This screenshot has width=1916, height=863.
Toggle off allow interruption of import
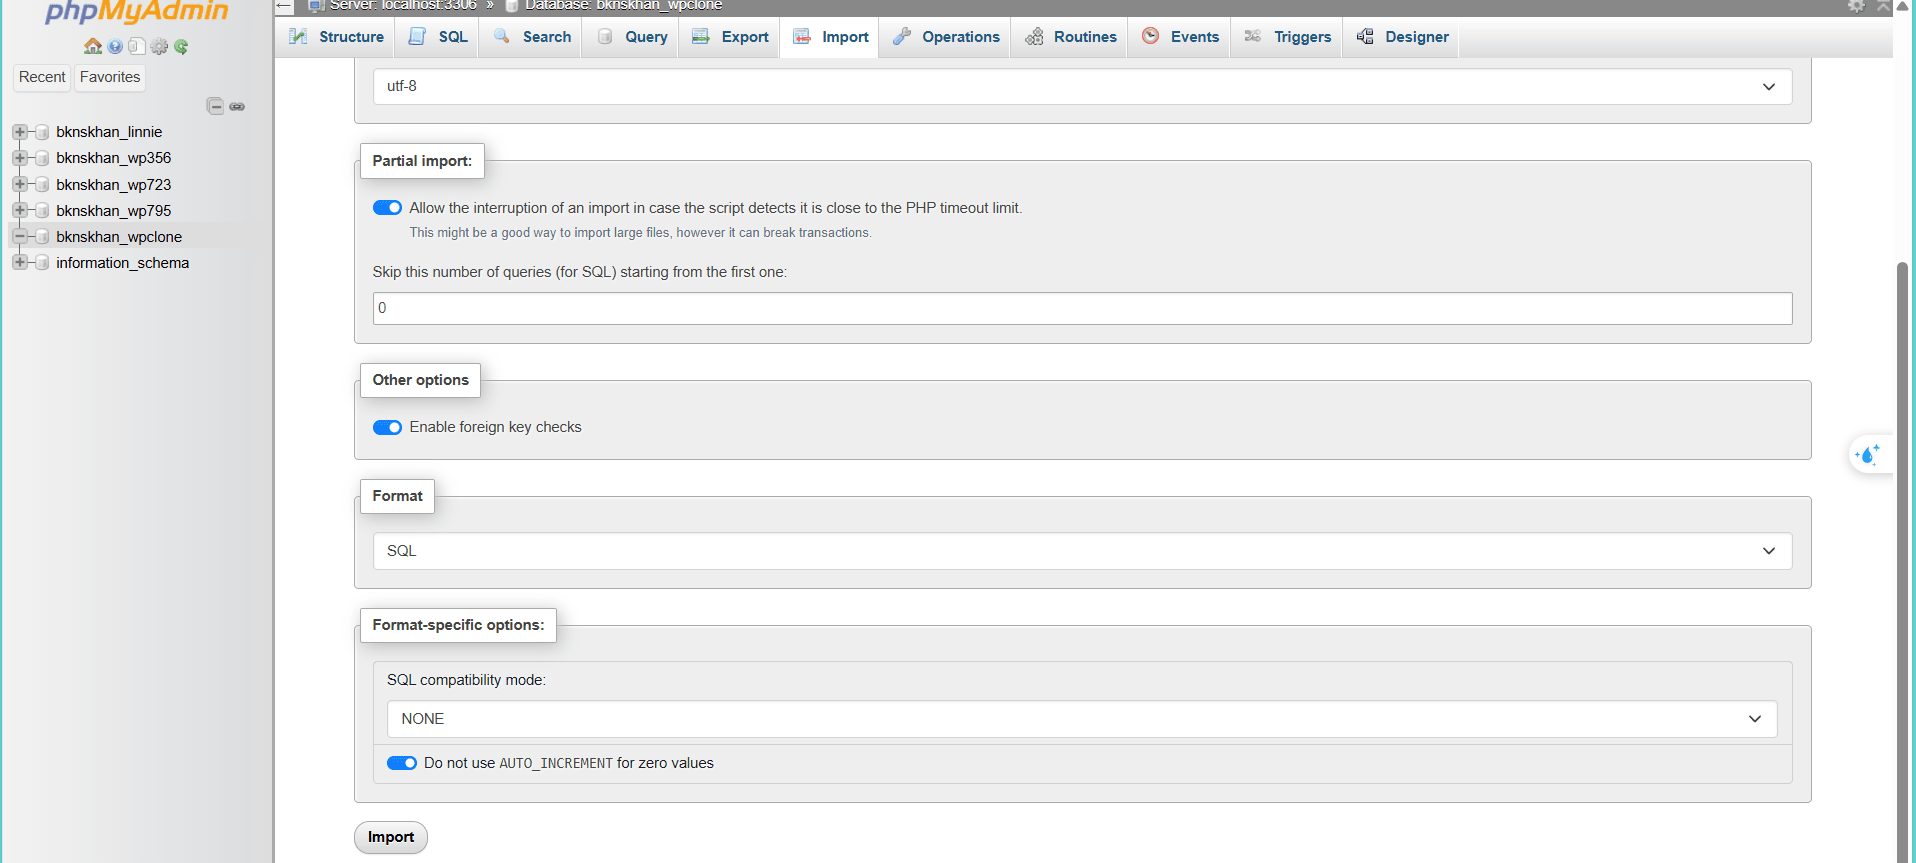coord(387,208)
